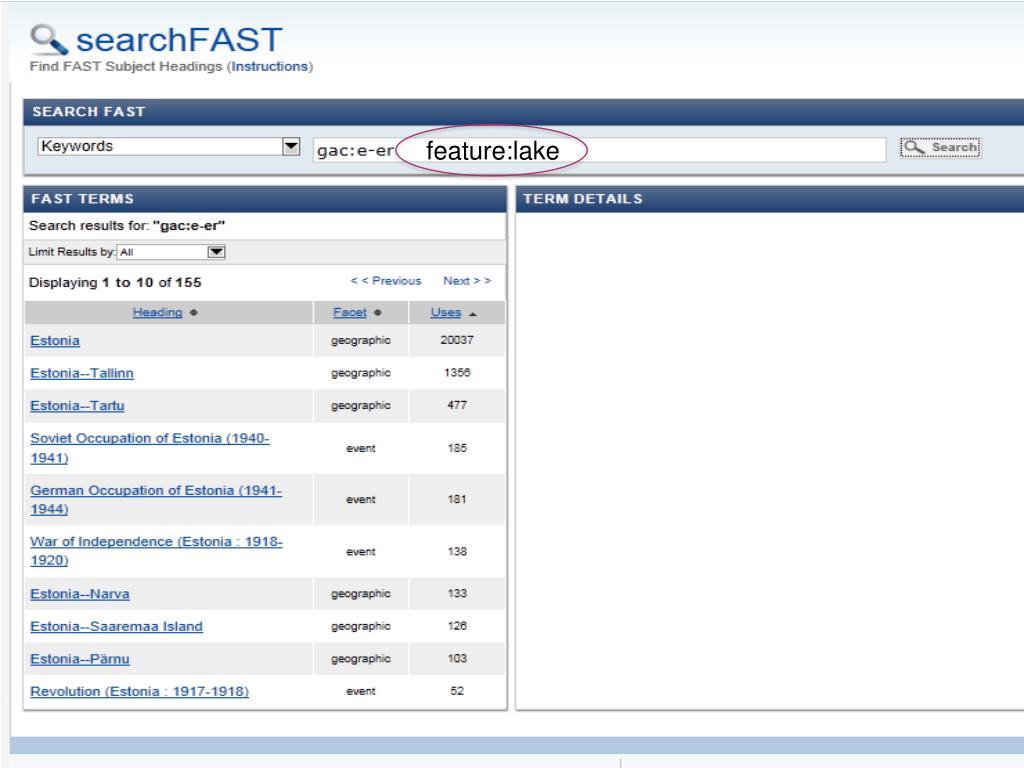This screenshot has width=1024, height=768.
Task: Click the SEARCH FAST panel header
Action: (x=523, y=112)
